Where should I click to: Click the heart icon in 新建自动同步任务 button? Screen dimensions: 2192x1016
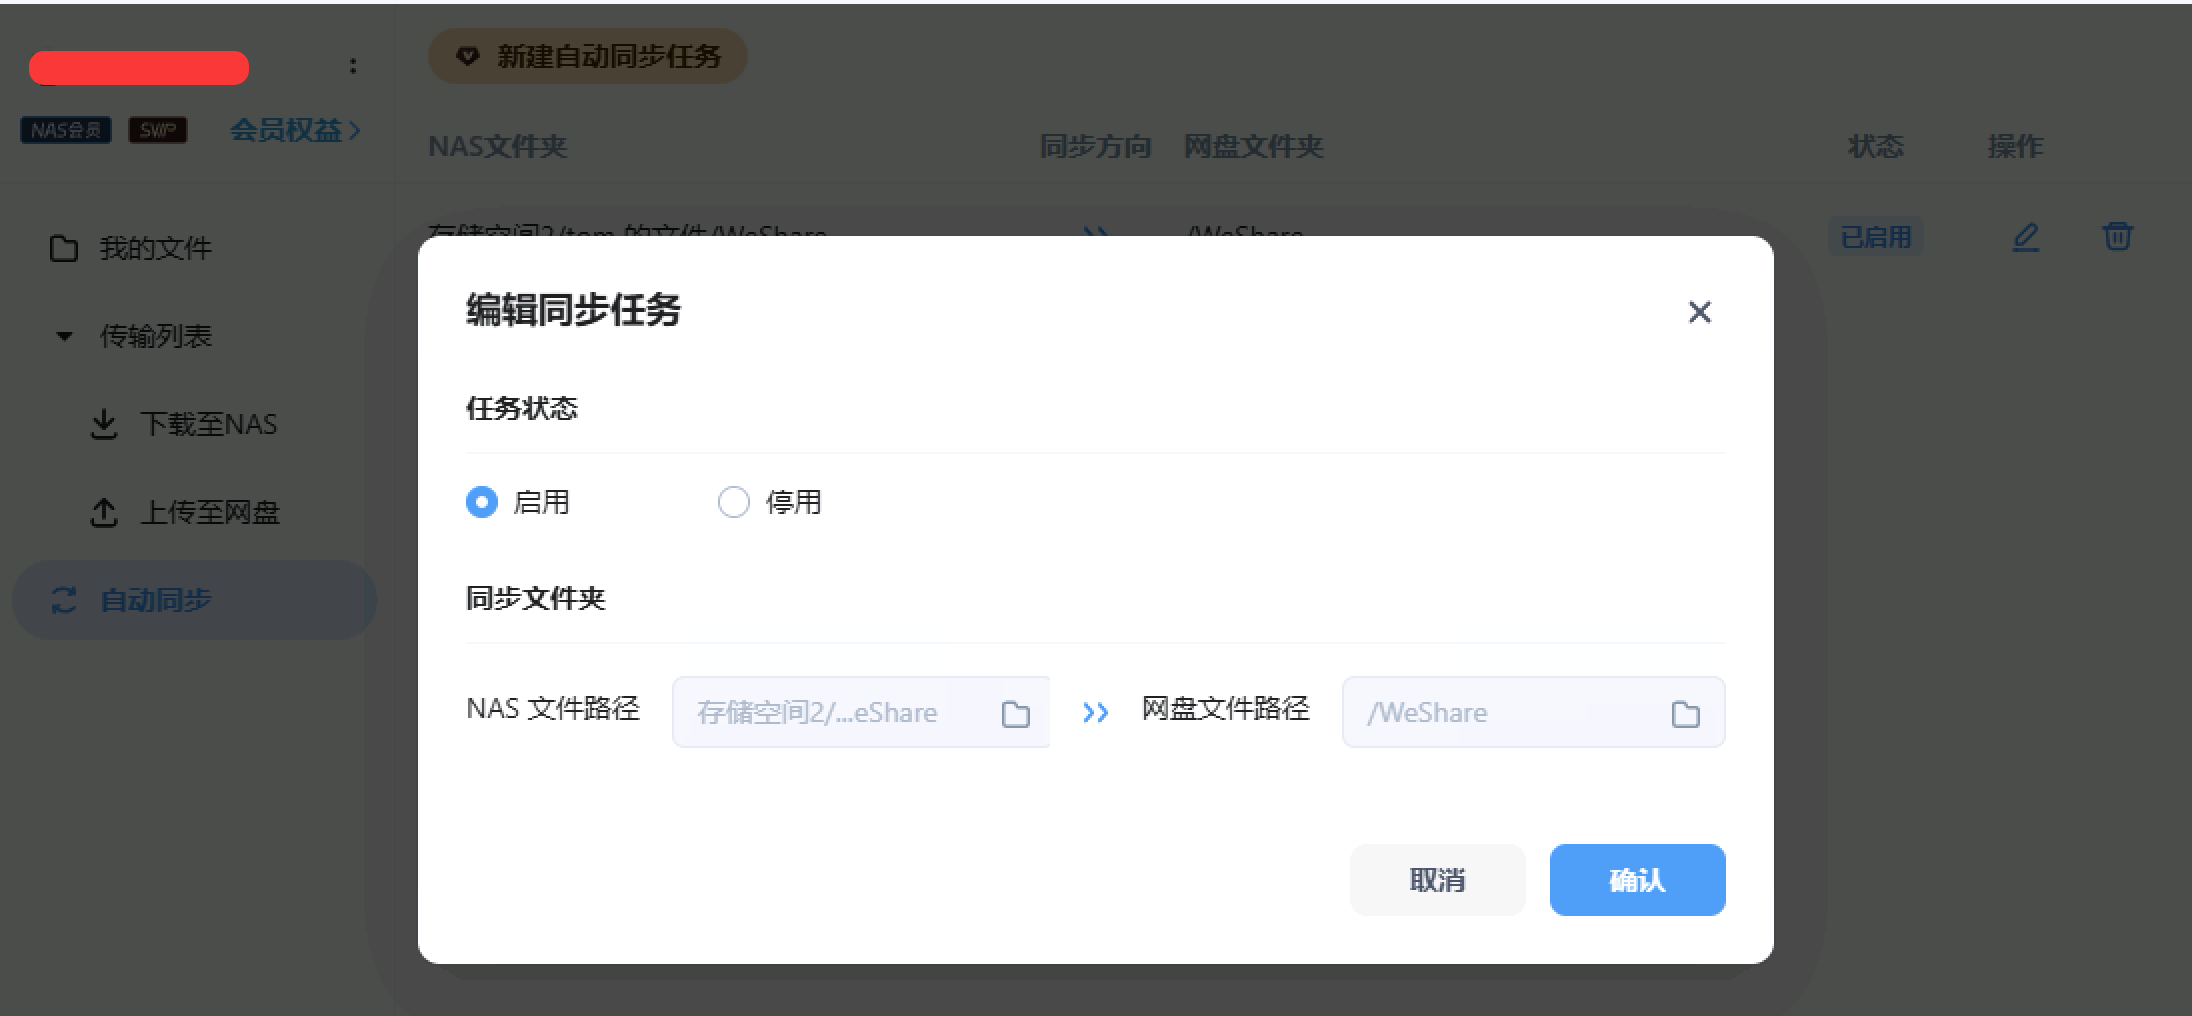[x=467, y=57]
